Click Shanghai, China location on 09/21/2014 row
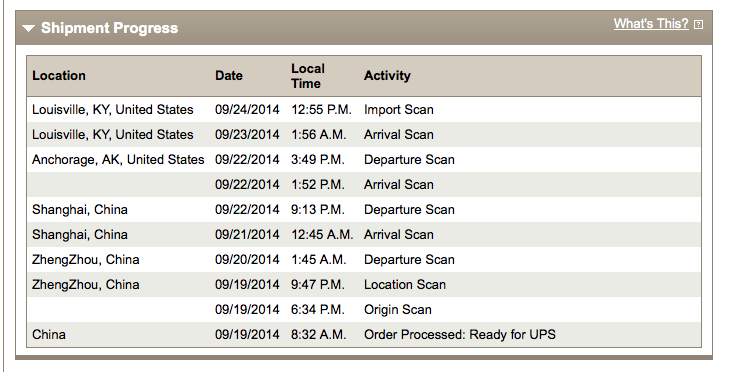 [x=80, y=235]
